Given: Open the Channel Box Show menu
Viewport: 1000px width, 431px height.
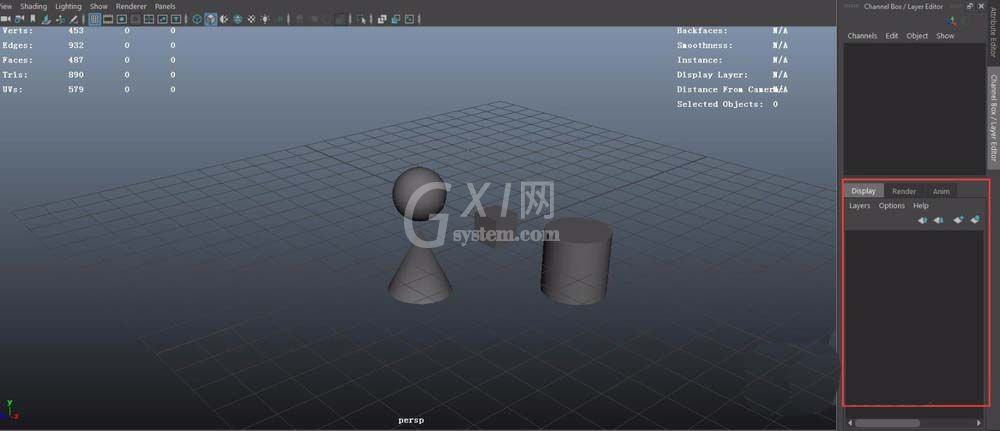Looking at the screenshot, I should tap(945, 36).
